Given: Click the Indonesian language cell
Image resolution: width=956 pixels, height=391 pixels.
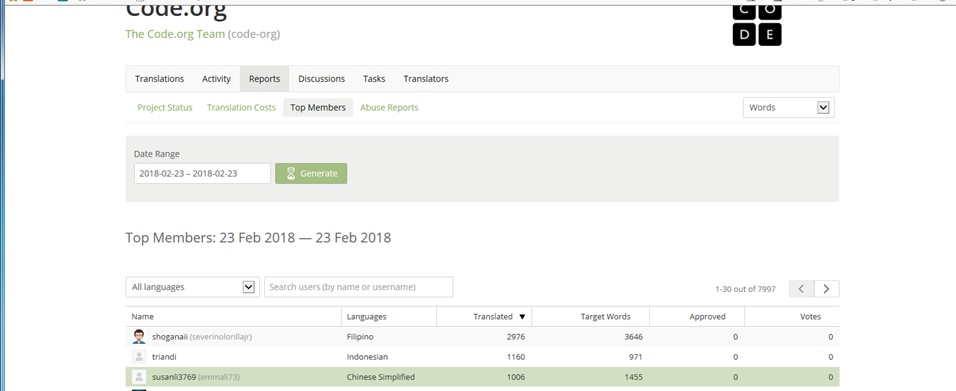Looking at the screenshot, I should tap(367, 357).
